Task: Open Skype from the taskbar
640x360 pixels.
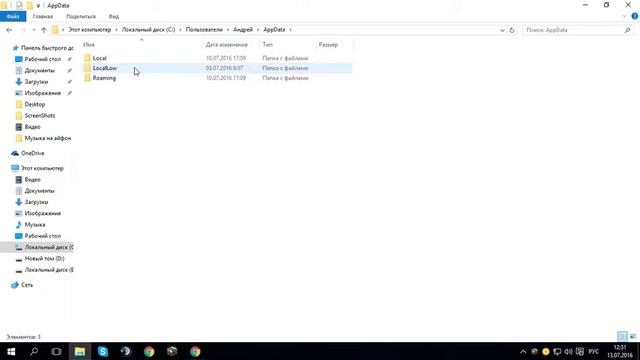Action: (x=103, y=351)
